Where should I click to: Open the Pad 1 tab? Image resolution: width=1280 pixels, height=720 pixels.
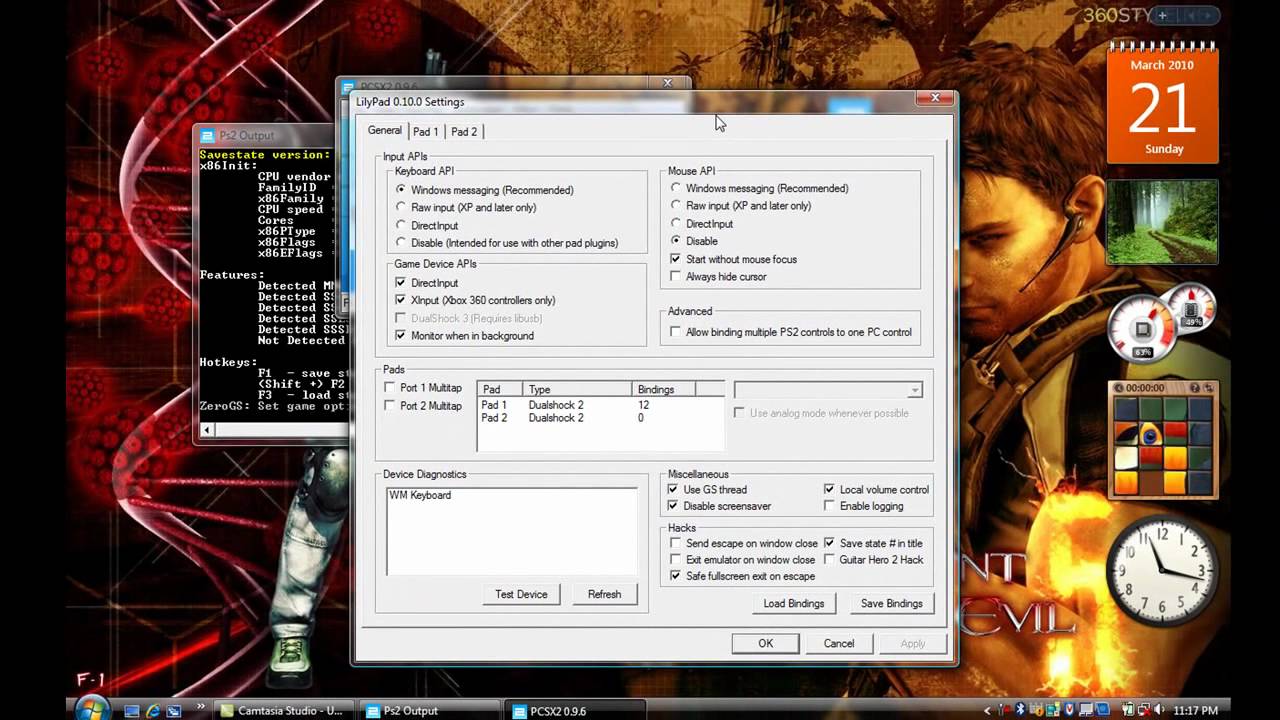coord(426,131)
